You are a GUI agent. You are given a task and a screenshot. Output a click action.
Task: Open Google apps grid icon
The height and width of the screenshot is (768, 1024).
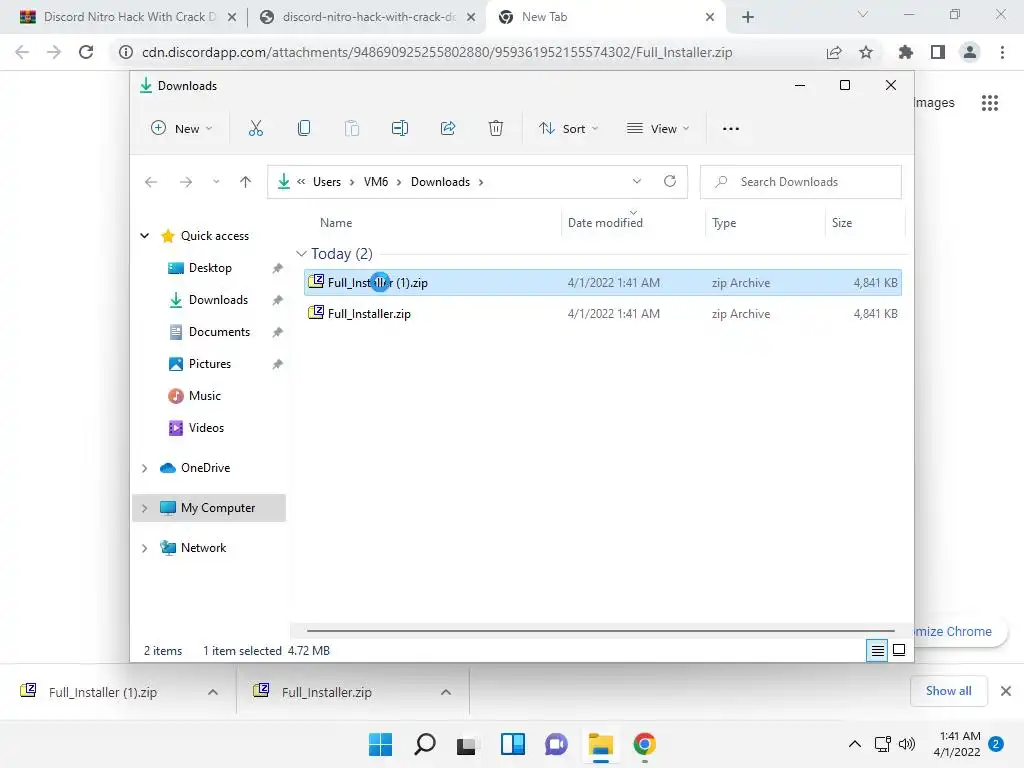990,103
